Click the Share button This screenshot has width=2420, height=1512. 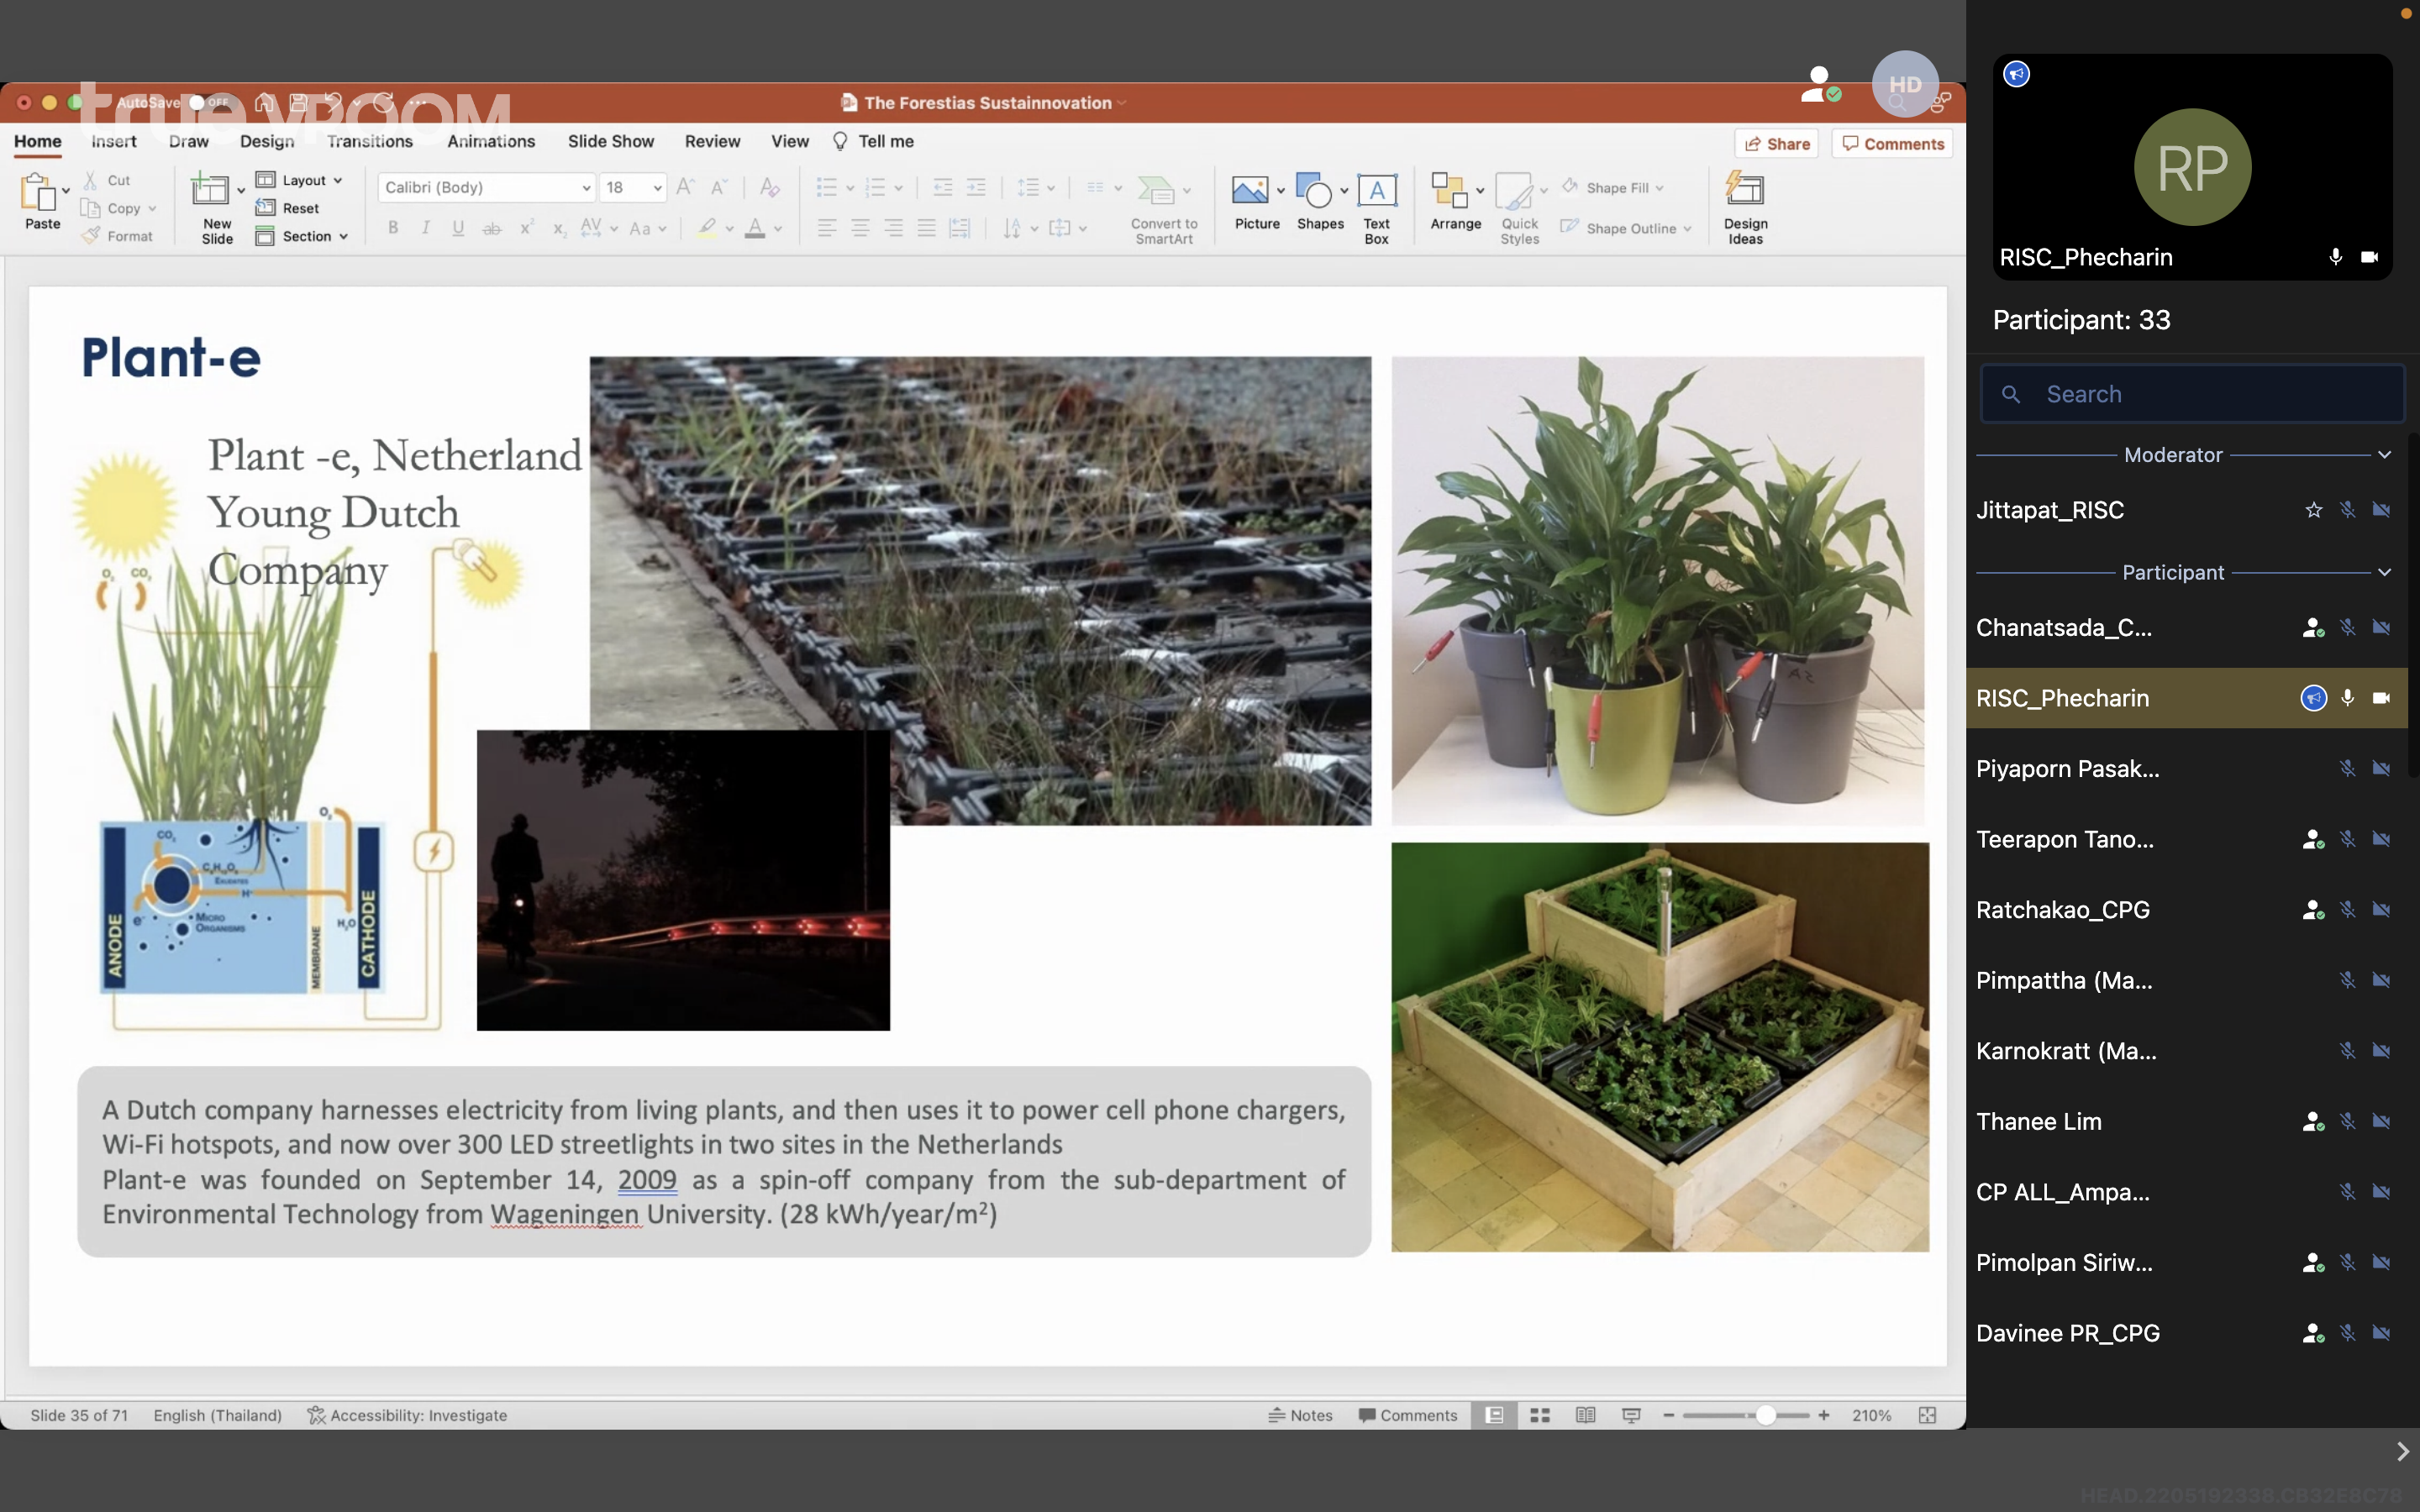[x=1777, y=144]
